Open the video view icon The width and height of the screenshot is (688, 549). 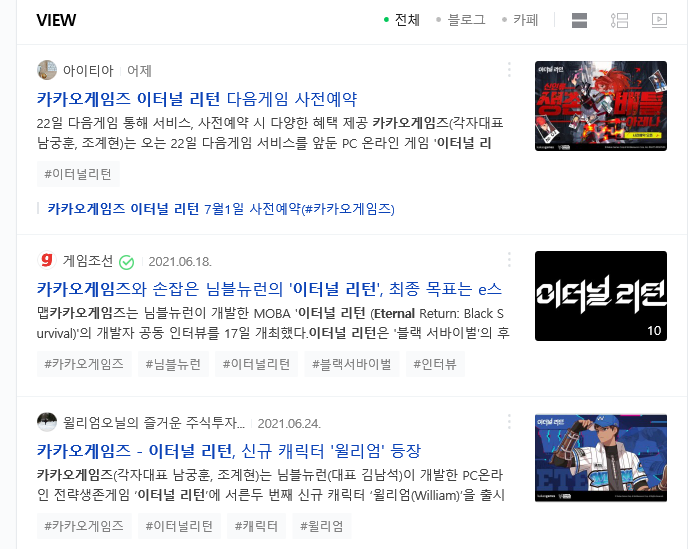[659, 20]
